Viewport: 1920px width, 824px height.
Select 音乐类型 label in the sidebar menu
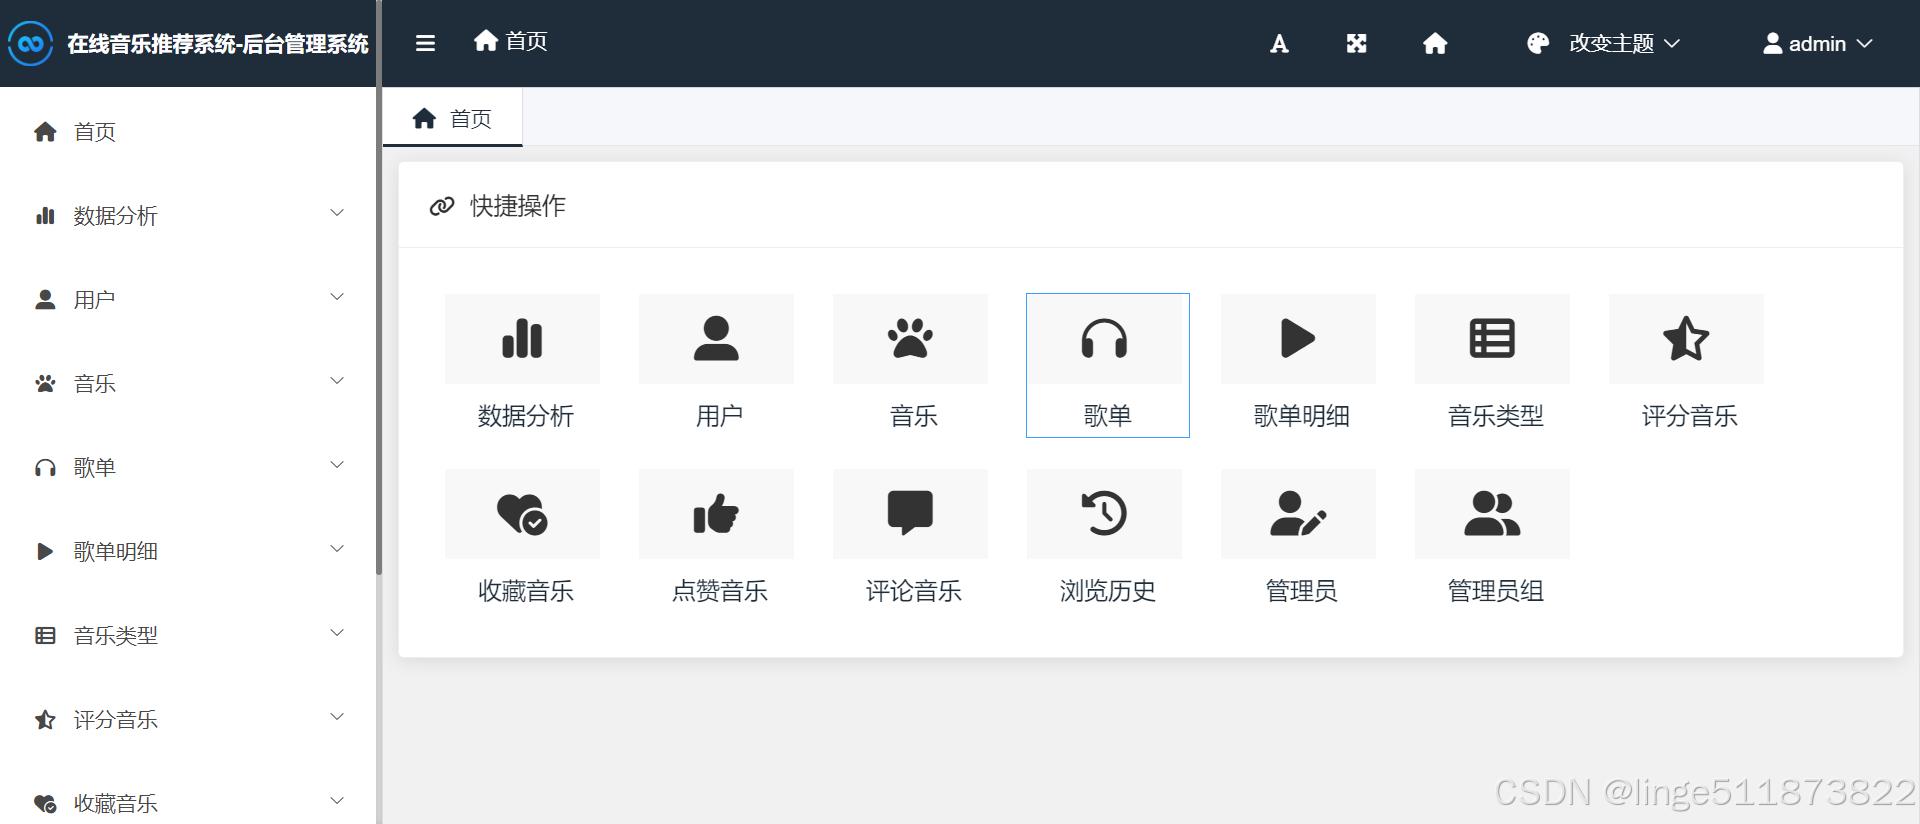point(115,636)
